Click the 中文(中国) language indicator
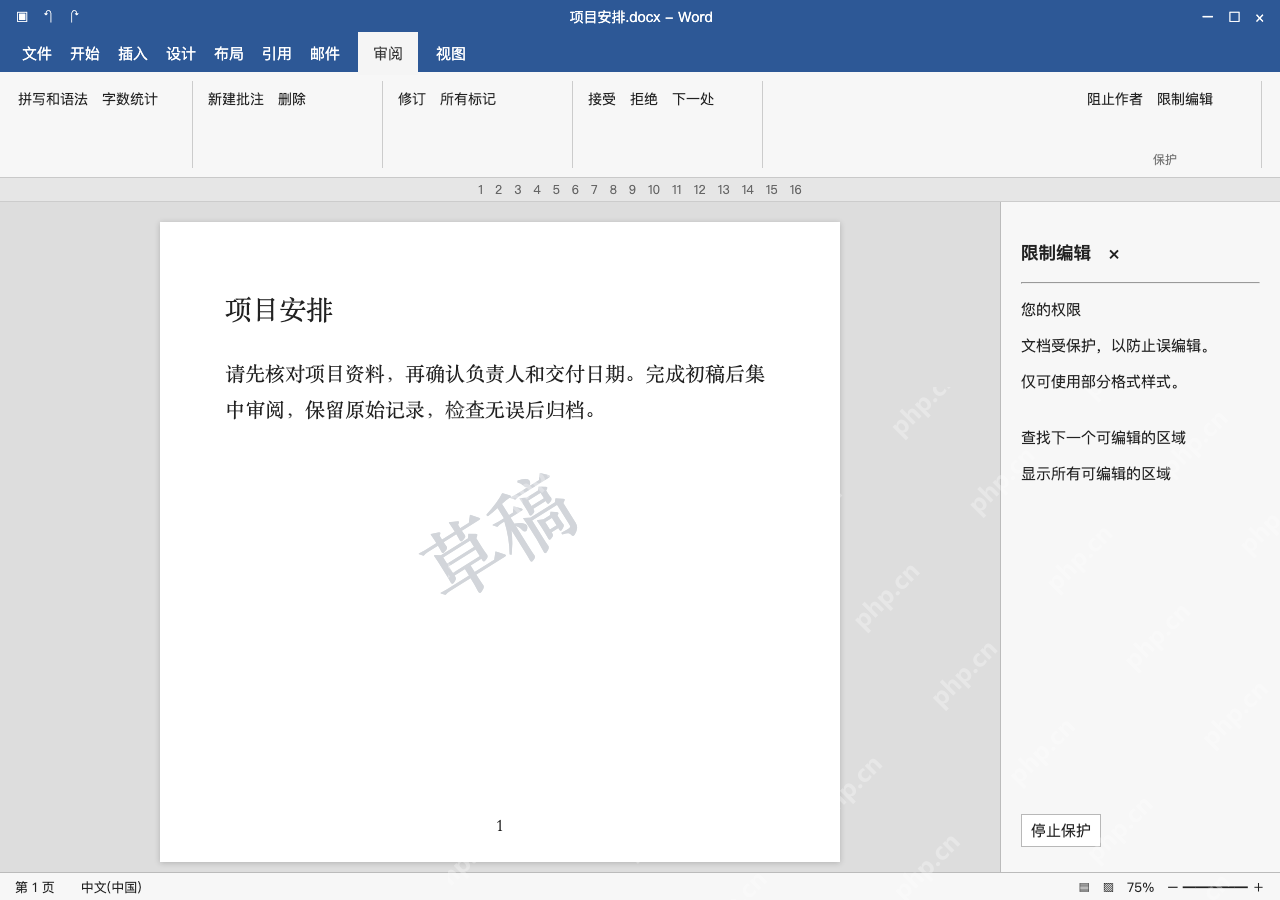The image size is (1280, 900). point(111,888)
